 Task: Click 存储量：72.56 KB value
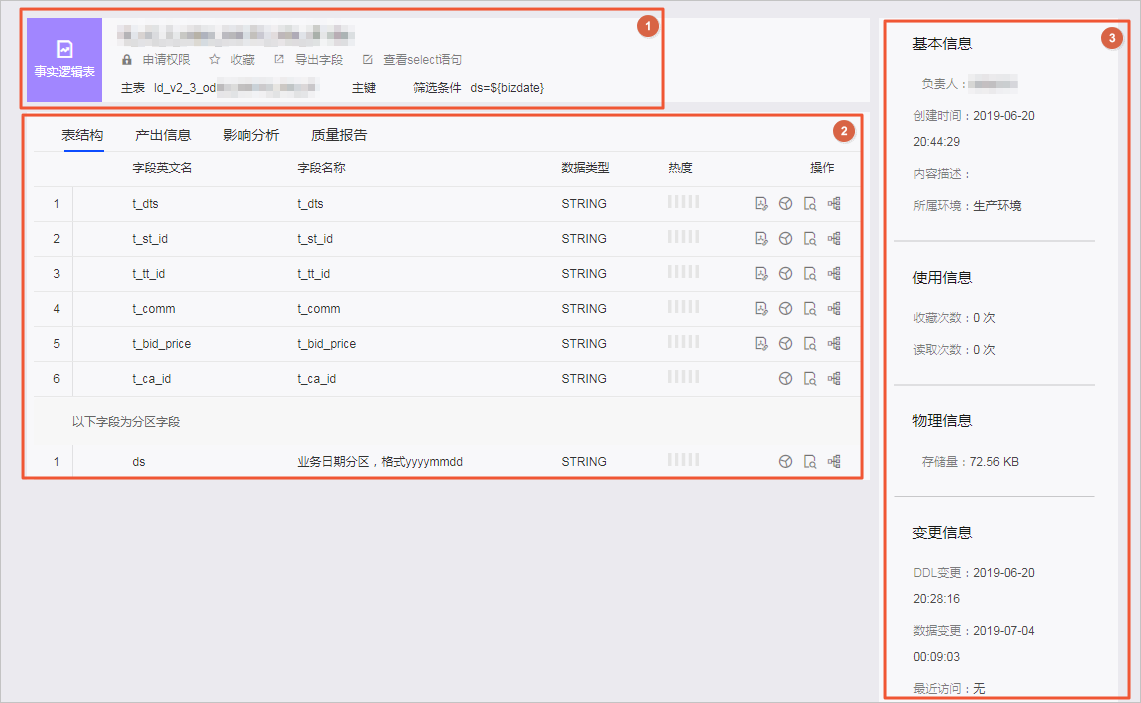pos(970,462)
